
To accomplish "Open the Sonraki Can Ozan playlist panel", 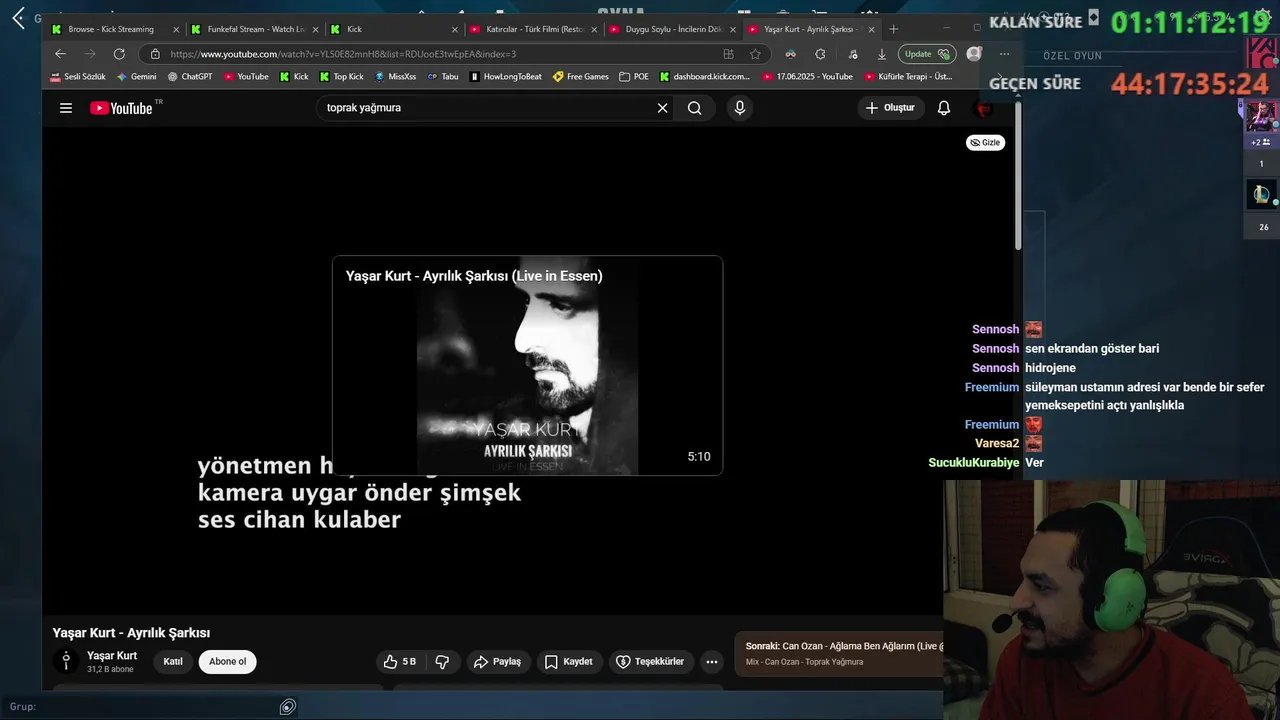I will tap(840, 653).
